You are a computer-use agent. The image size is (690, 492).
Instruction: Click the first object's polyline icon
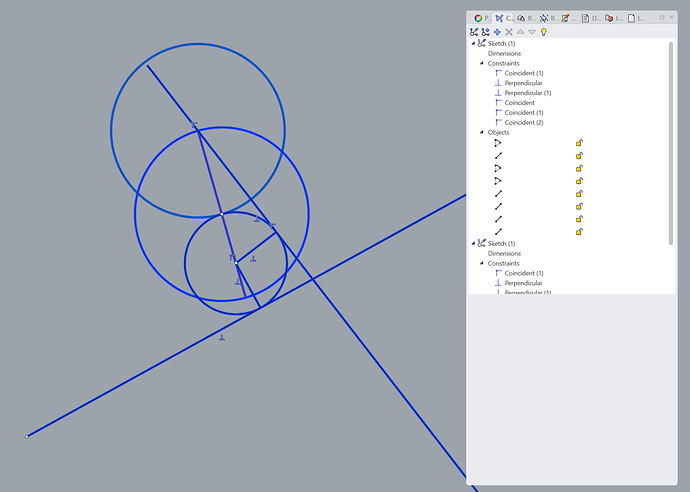[x=498, y=143]
